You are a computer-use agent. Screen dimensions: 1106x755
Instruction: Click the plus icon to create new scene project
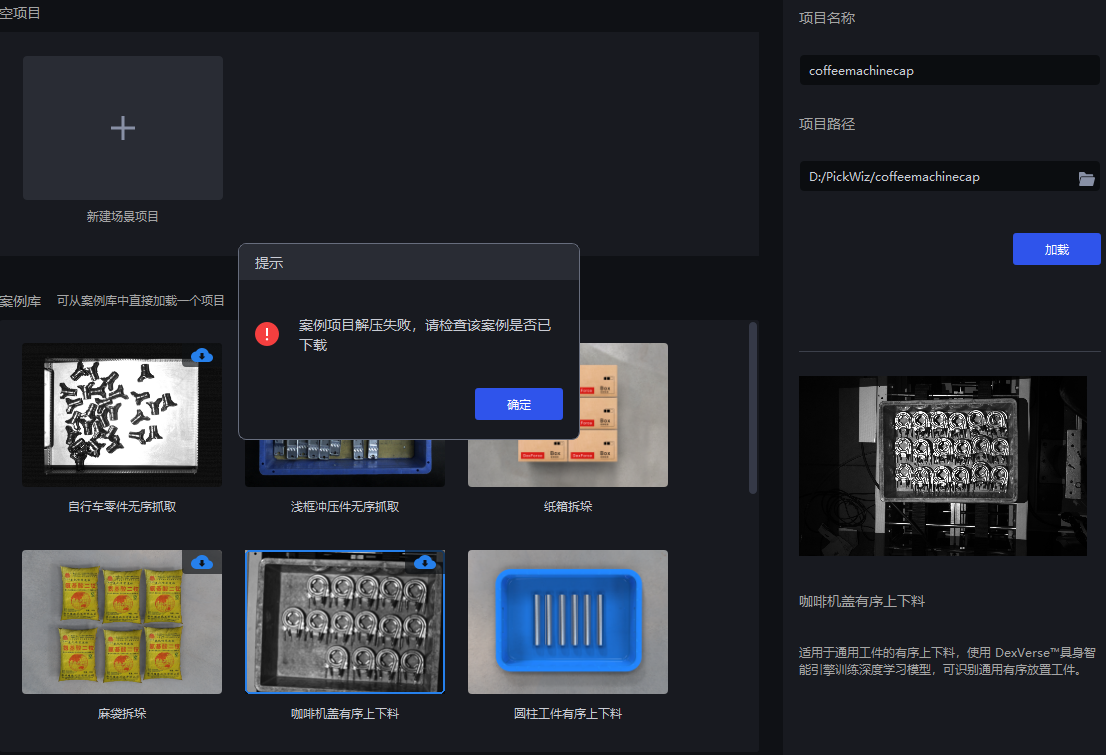tap(122, 128)
